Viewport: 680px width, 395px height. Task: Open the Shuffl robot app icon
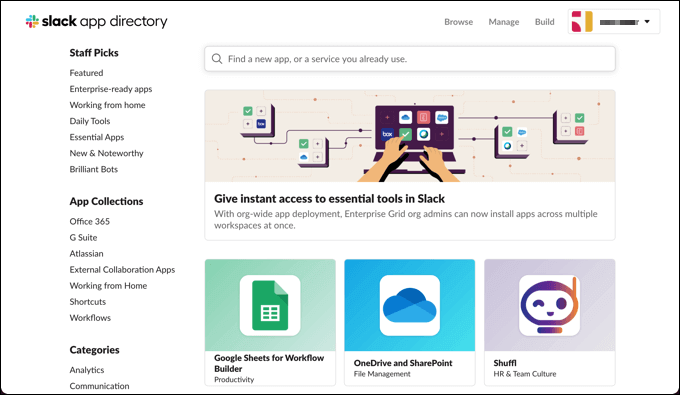549,305
